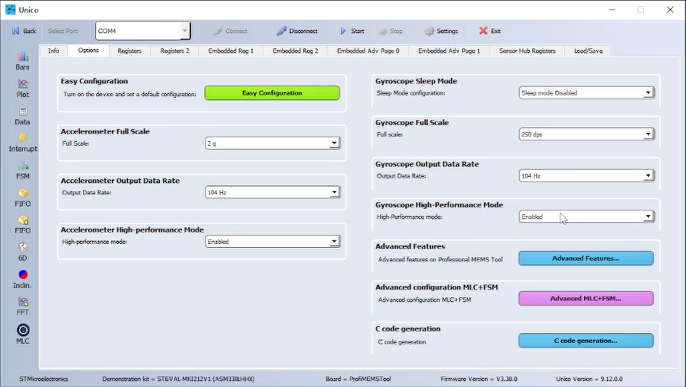This screenshot has width=686, height=387.
Task: Open the Accelerometer Full Scale dropdown
Action: click(273, 143)
